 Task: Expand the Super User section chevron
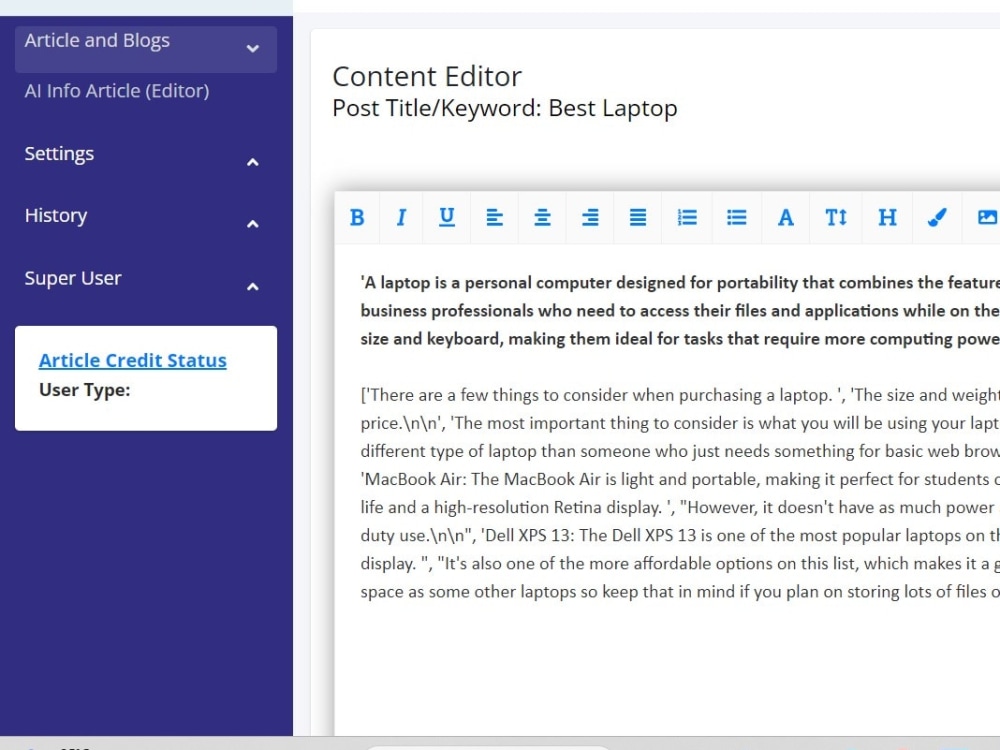point(253,286)
